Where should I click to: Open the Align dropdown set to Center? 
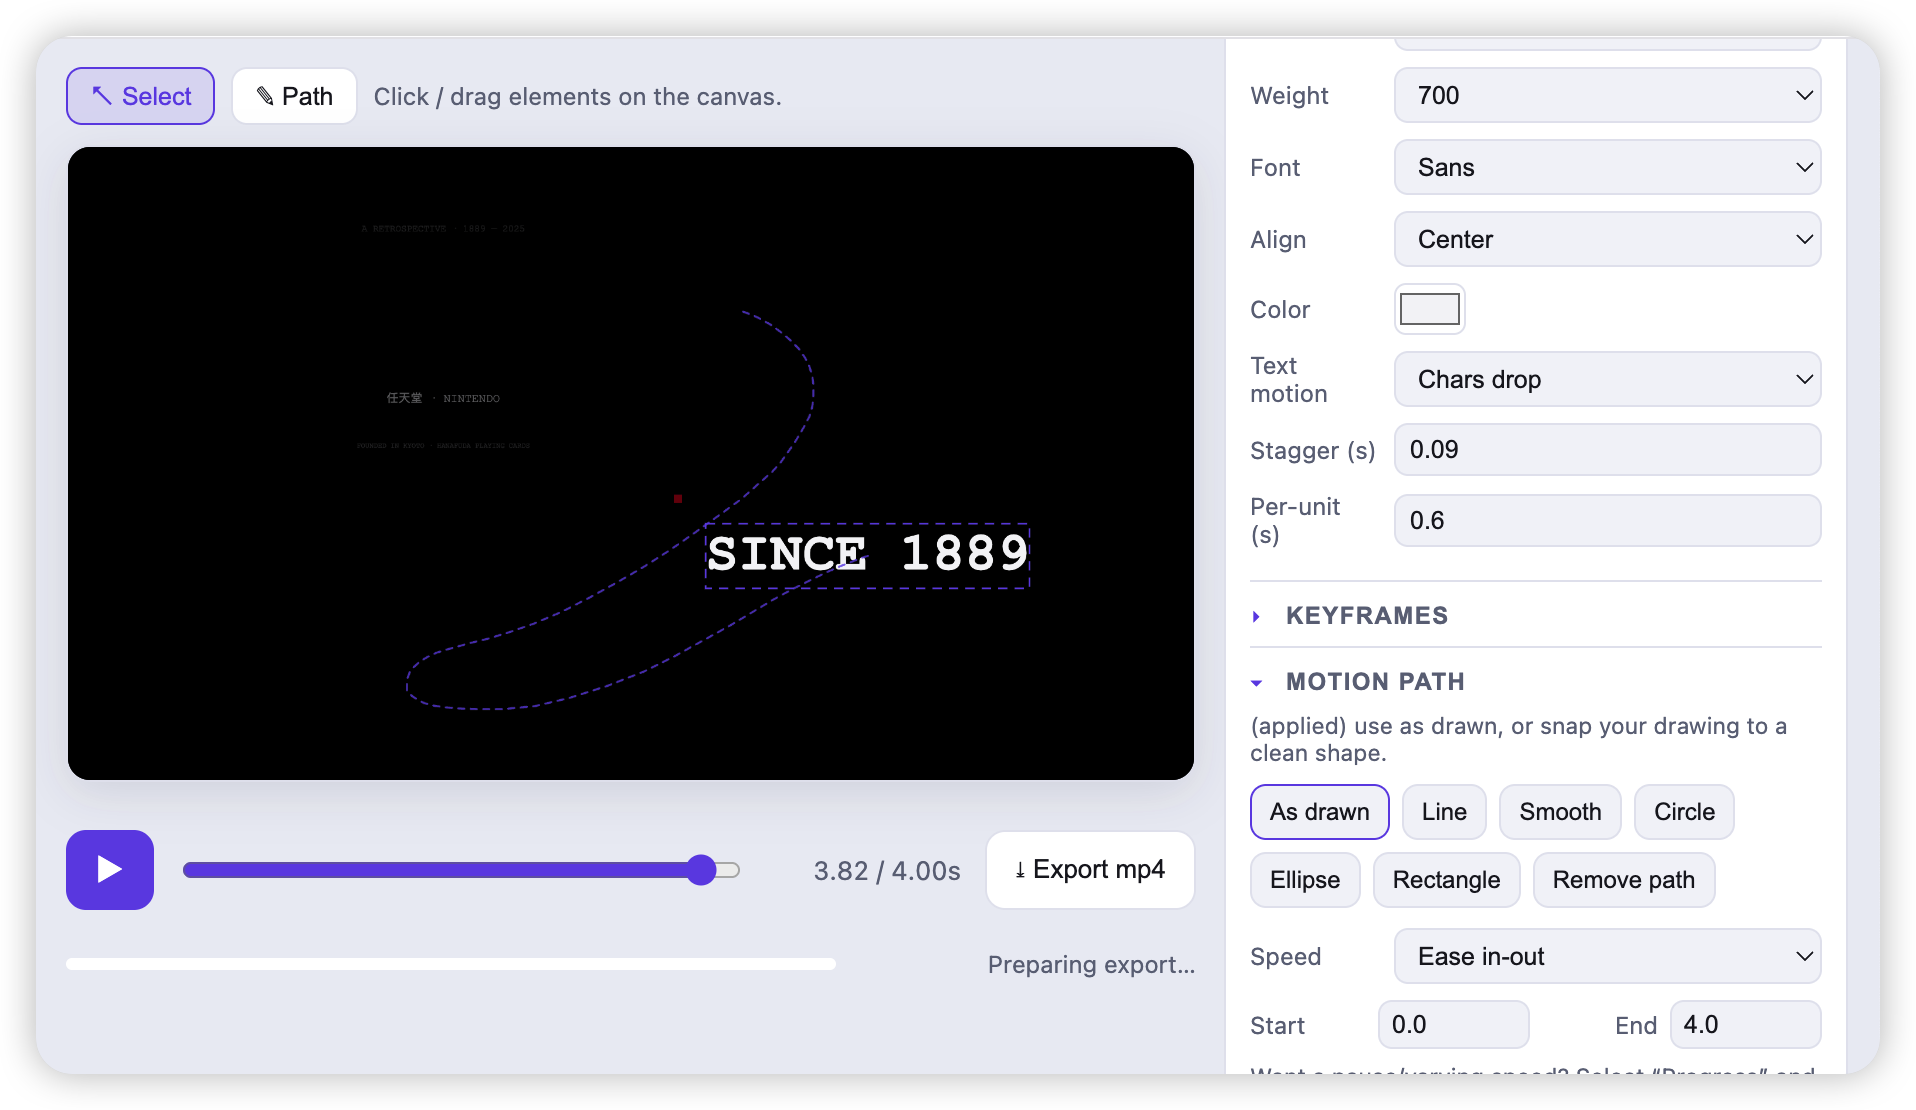pyautogui.click(x=1607, y=239)
